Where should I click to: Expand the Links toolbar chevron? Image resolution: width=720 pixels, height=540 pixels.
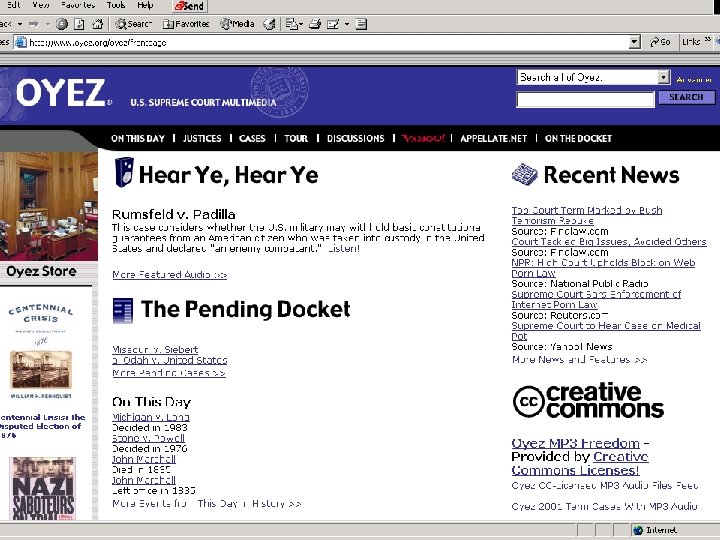click(x=708, y=40)
